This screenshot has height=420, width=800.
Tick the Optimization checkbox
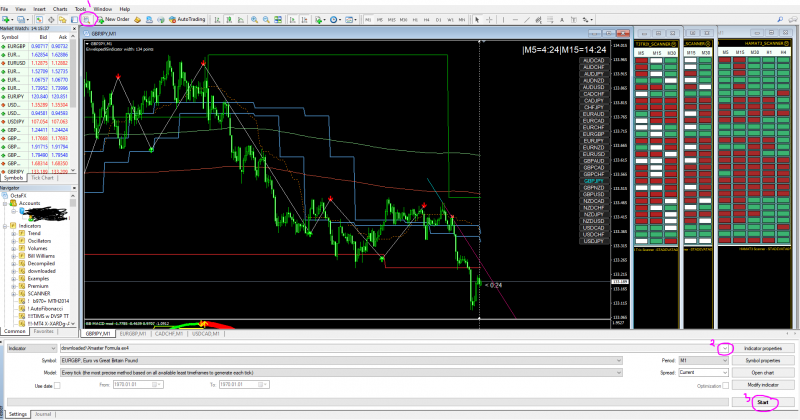pos(726,386)
